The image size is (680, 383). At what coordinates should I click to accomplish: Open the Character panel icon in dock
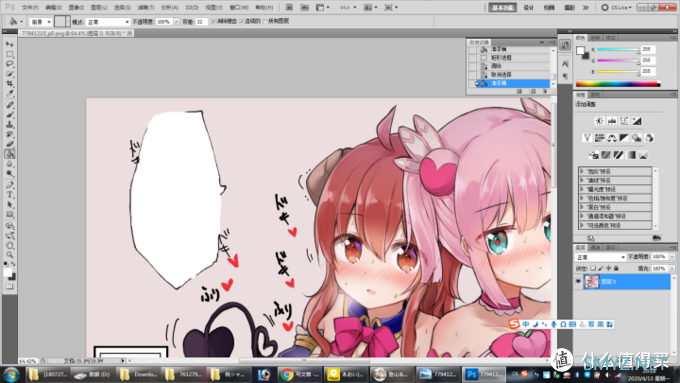click(565, 64)
